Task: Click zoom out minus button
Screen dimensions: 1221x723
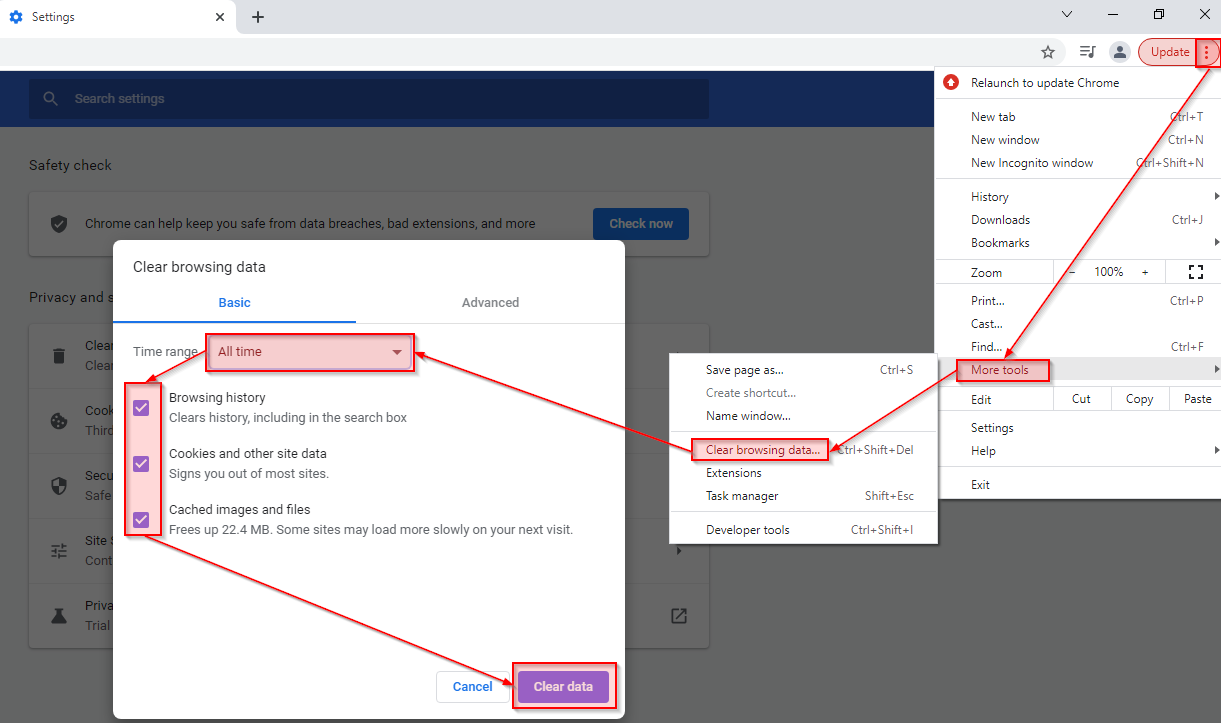Action: pyautogui.click(x=1072, y=272)
